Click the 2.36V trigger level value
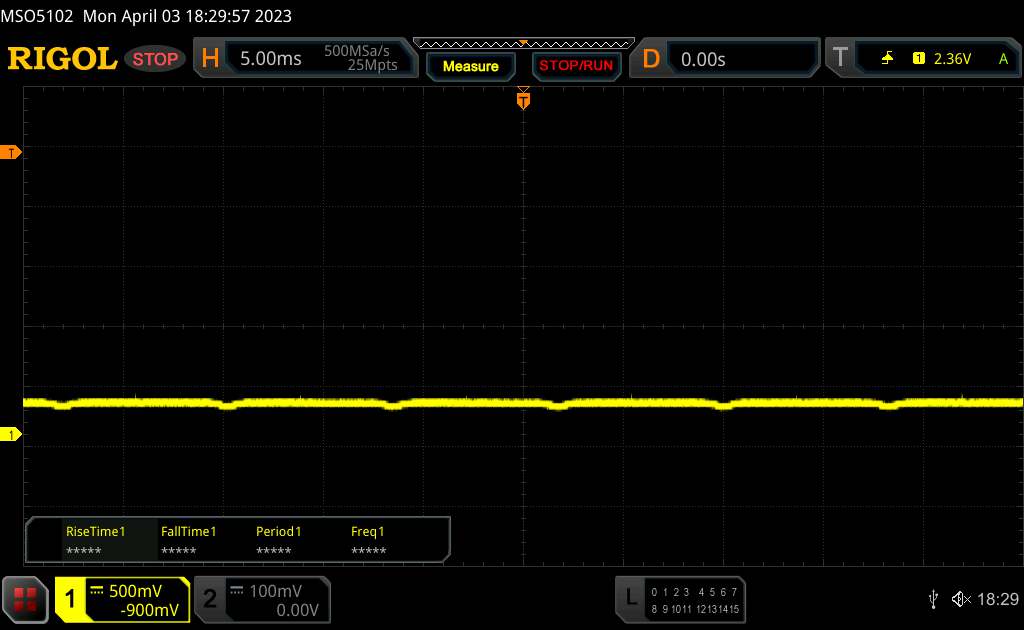The height and width of the screenshot is (630, 1024). pyautogui.click(x=952, y=59)
